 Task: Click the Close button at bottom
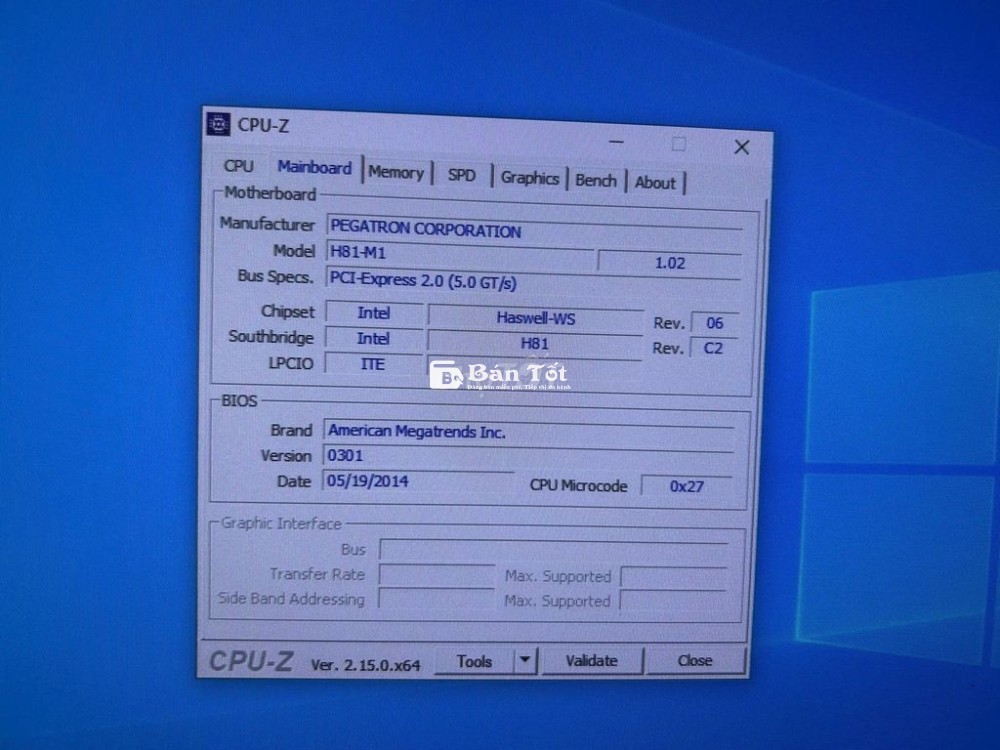(x=695, y=660)
